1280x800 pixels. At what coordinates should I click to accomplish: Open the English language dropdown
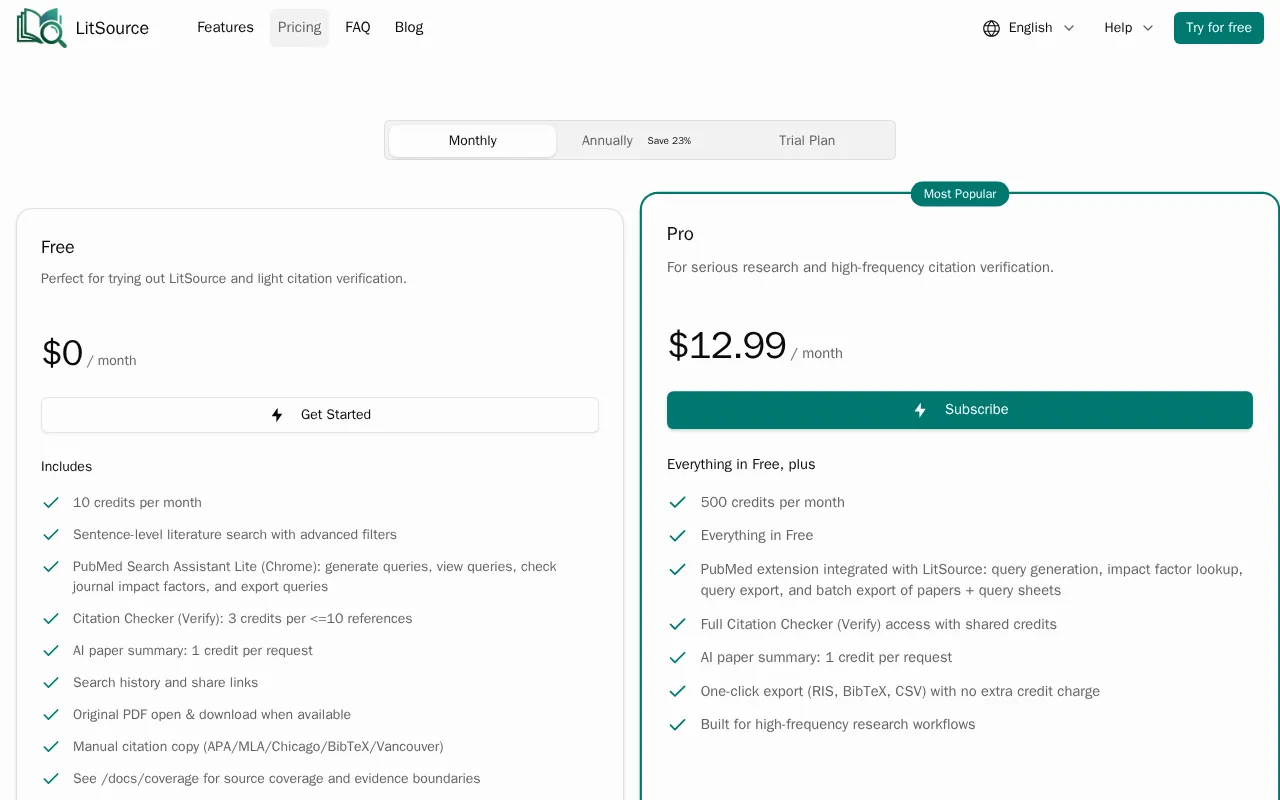[1029, 28]
